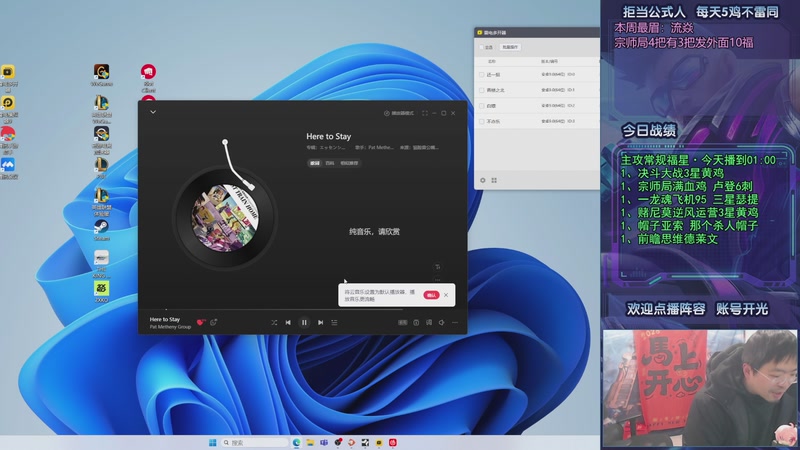Open the source link under the song title
The width and height of the screenshot is (800, 450).
419,147
